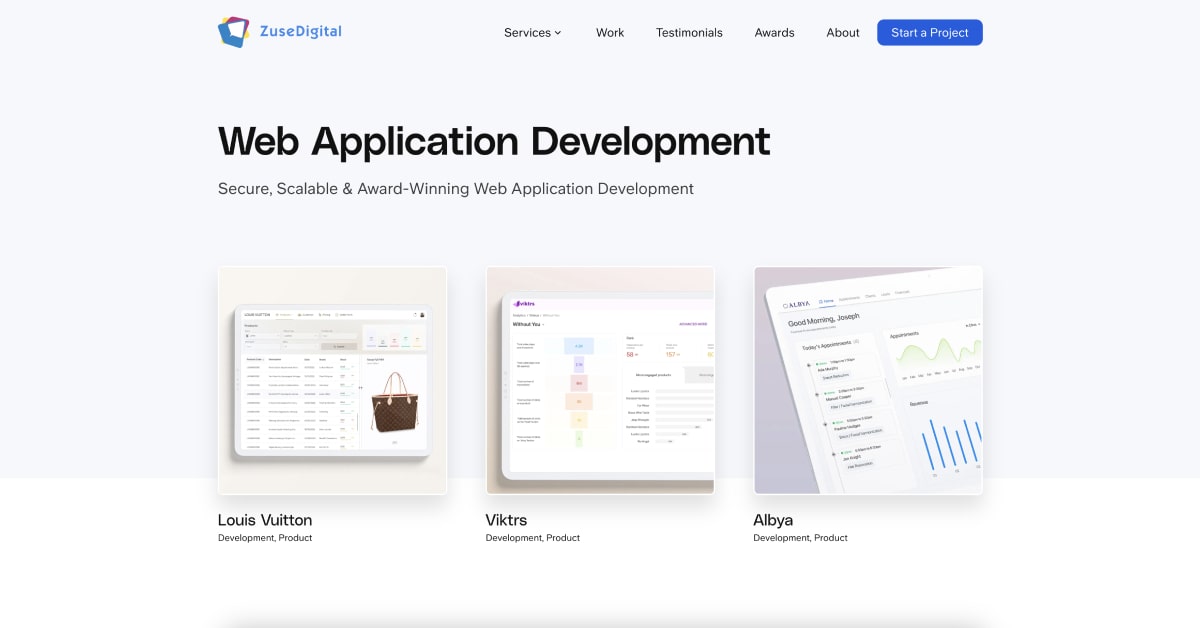Open the About page

coord(843,33)
